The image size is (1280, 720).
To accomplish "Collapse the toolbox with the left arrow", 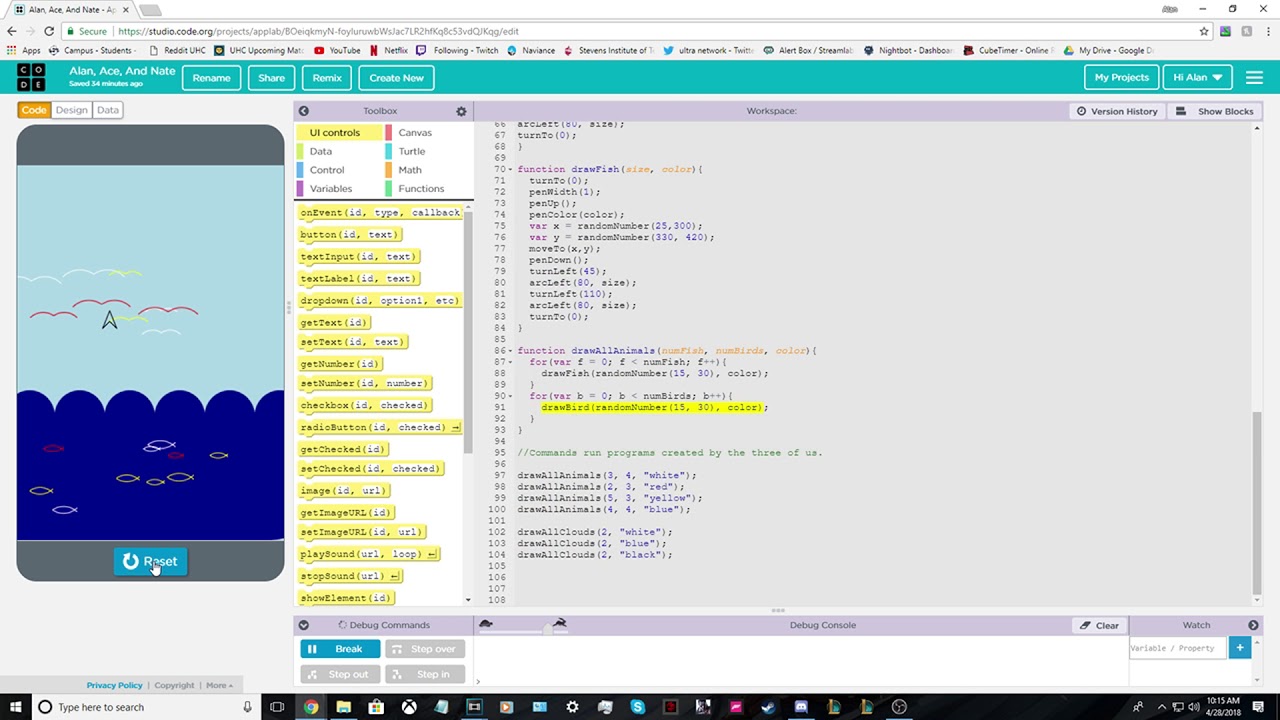I will coord(304,111).
